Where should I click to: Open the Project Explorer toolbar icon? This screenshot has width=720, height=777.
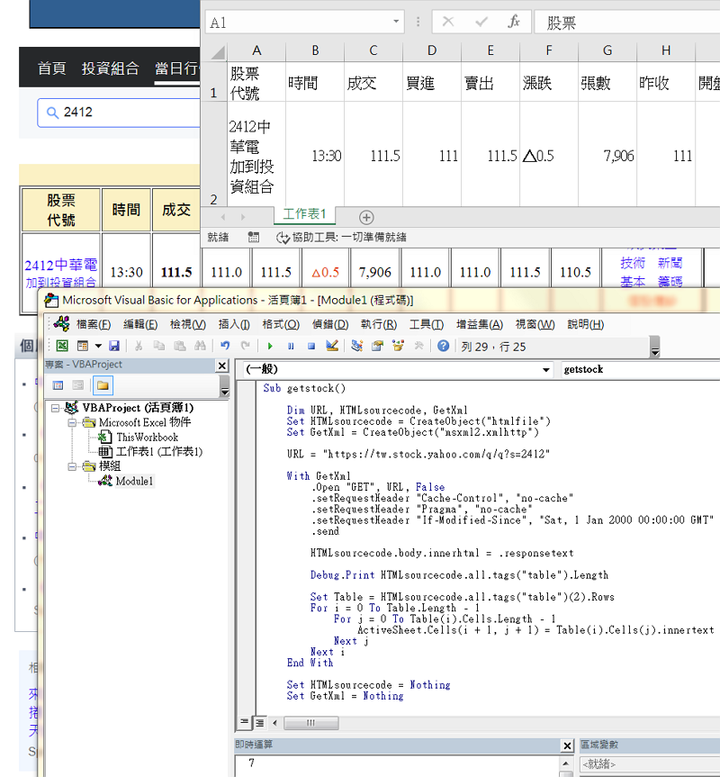tap(357, 346)
